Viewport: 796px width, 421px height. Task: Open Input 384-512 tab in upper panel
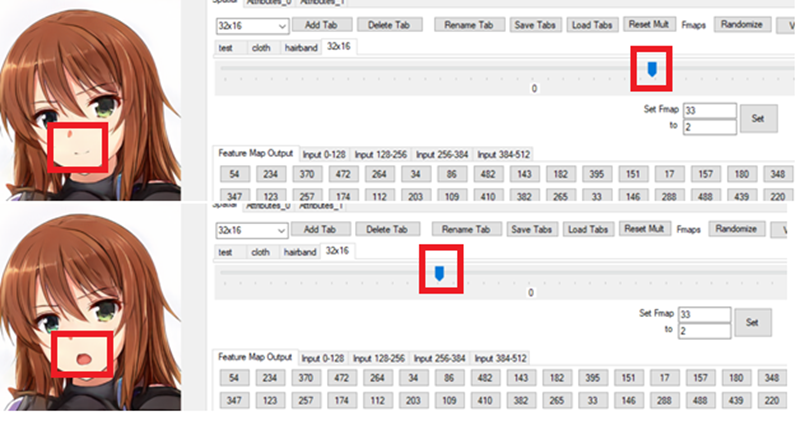pos(504,155)
